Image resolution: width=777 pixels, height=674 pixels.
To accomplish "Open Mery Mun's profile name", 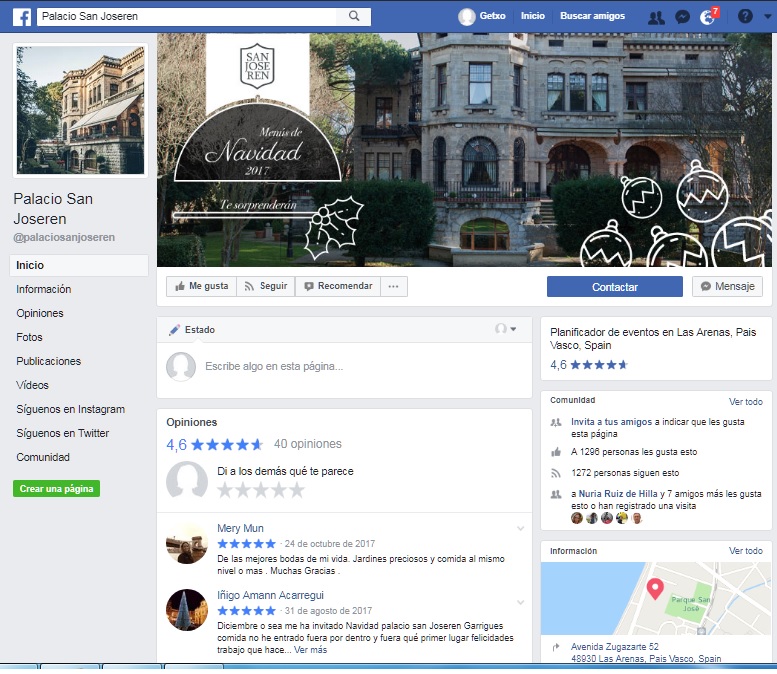I will click(240, 528).
